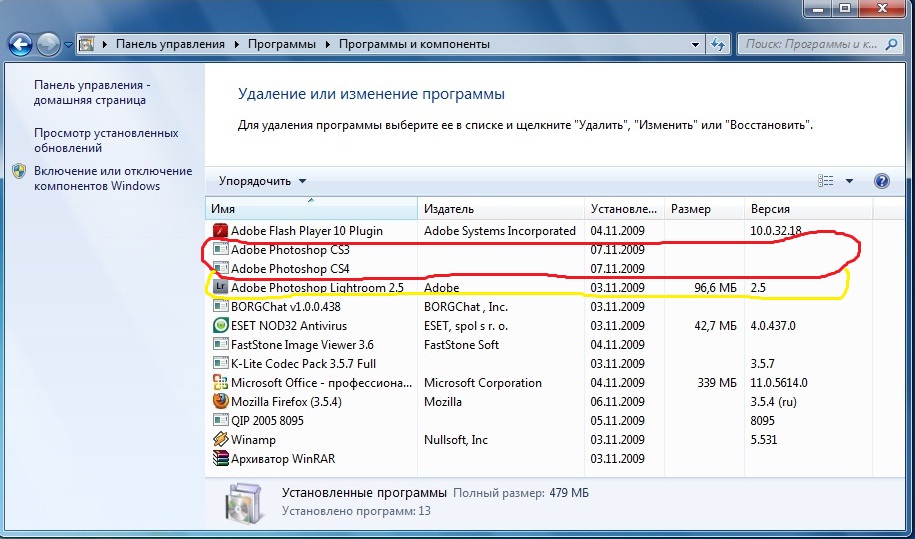Image resolution: width=915 pixels, height=539 pixels.
Task: Click the Microsoft Office program icon
Action: tap(221, 383)
